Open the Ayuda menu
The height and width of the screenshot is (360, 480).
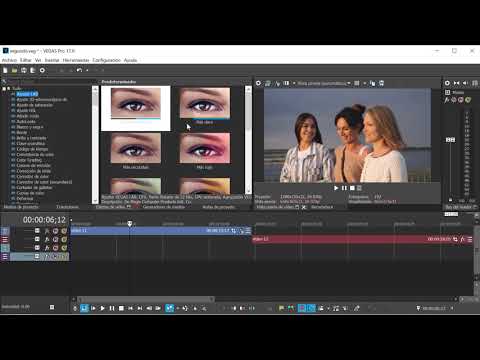point(130,60)
